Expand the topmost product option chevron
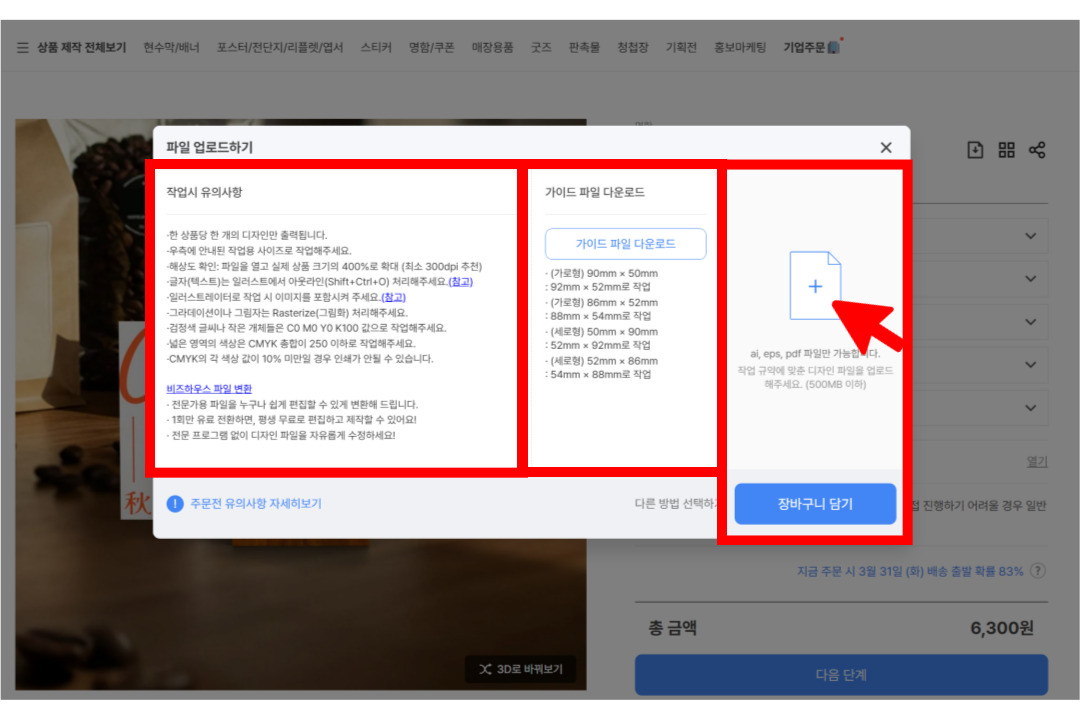The height and width of the screenshot is (720, 1080). click(1030, 236)
